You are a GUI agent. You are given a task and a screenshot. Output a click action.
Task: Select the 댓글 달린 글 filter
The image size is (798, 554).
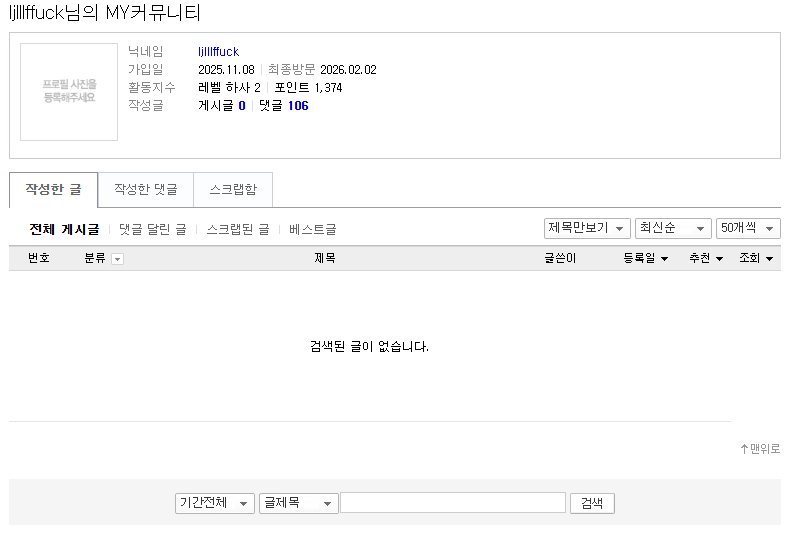click(153, 229)
